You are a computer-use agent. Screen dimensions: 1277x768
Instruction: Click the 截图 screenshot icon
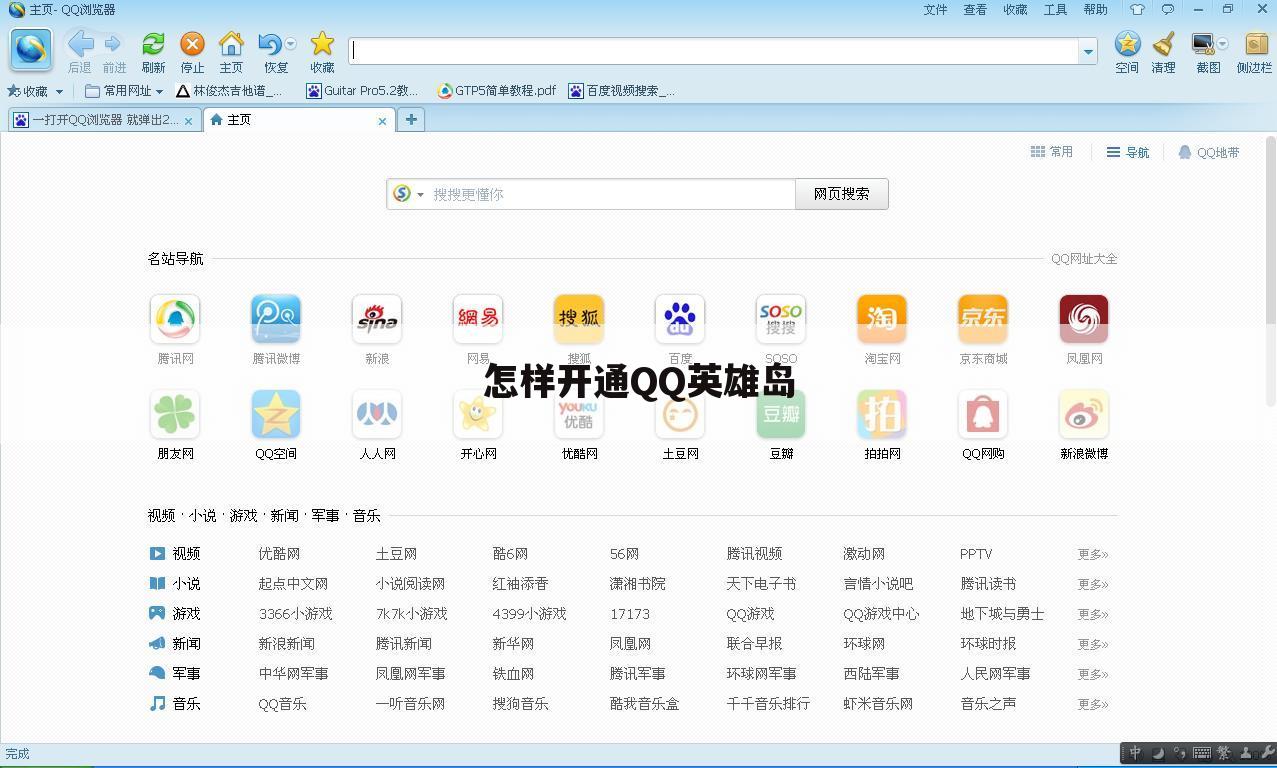(x=1203, y=44)
